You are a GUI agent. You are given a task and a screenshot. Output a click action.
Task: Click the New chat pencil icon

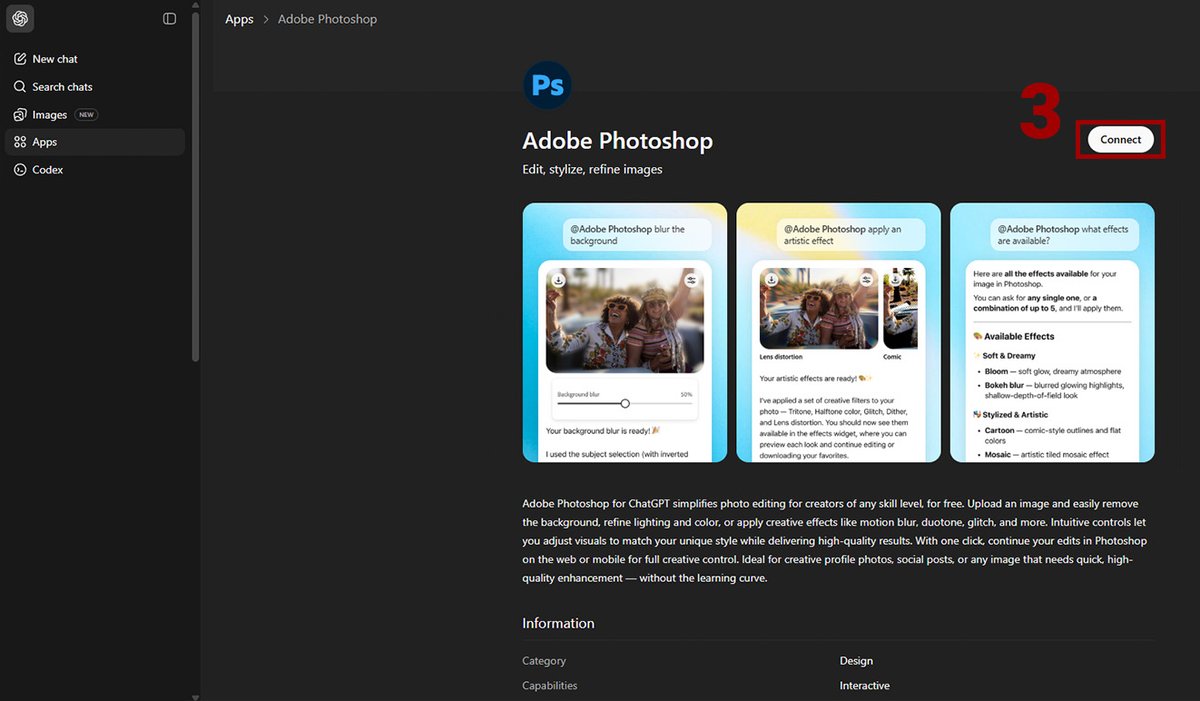(20, 59)
